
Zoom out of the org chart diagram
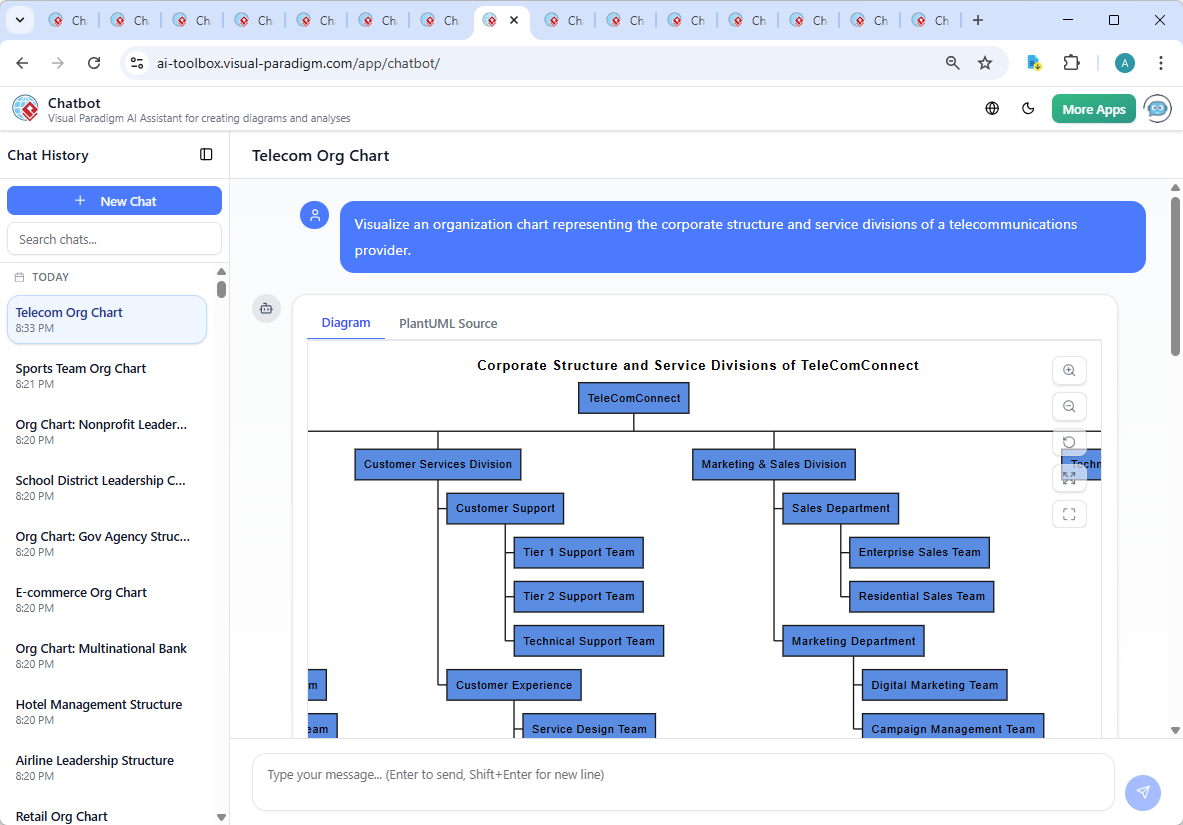click(x=1069, y=406)
